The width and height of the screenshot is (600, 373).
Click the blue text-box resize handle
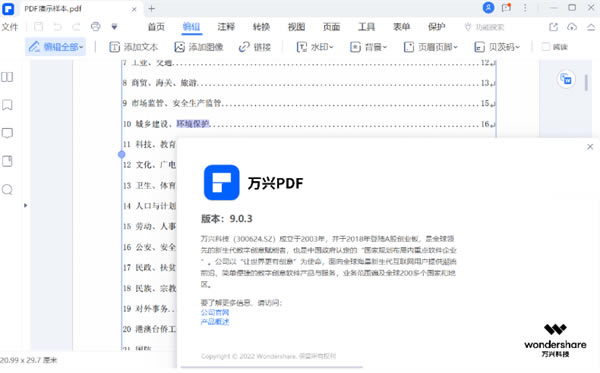pyautogui.click(x=122, y=154)
